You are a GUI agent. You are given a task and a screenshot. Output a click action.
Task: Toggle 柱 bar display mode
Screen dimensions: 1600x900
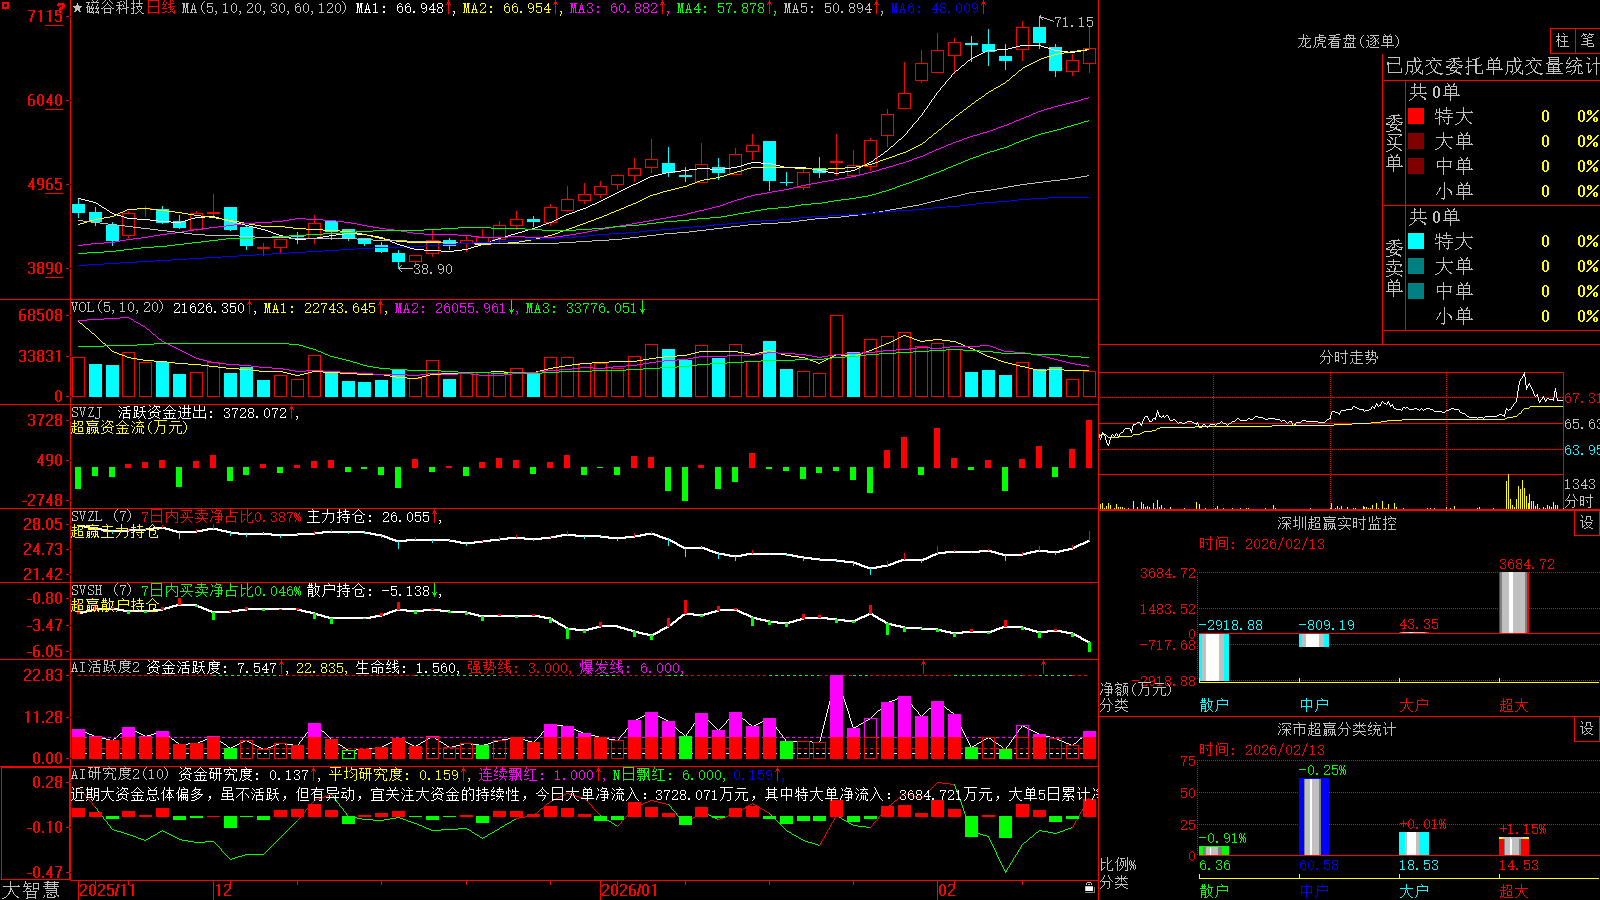pos(1562,41)
